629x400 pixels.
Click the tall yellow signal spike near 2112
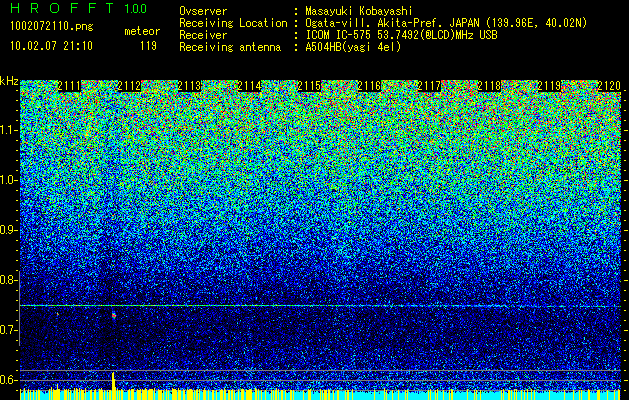(114, 381)
